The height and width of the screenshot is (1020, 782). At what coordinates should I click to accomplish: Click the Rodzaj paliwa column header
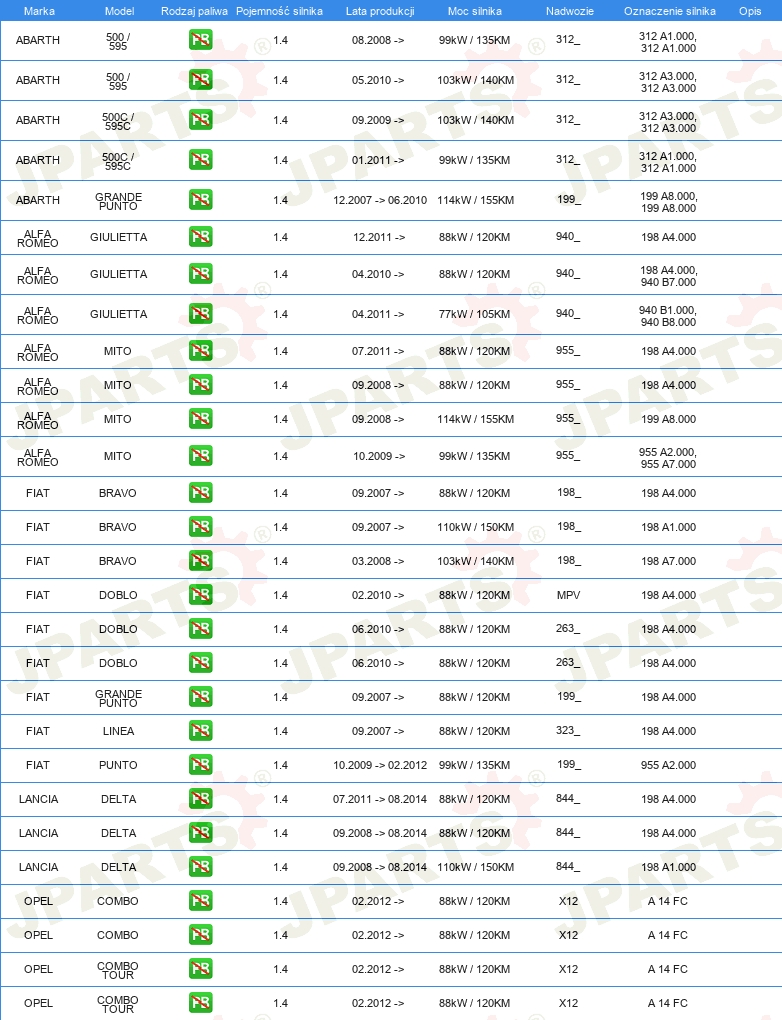click(195, 11)
